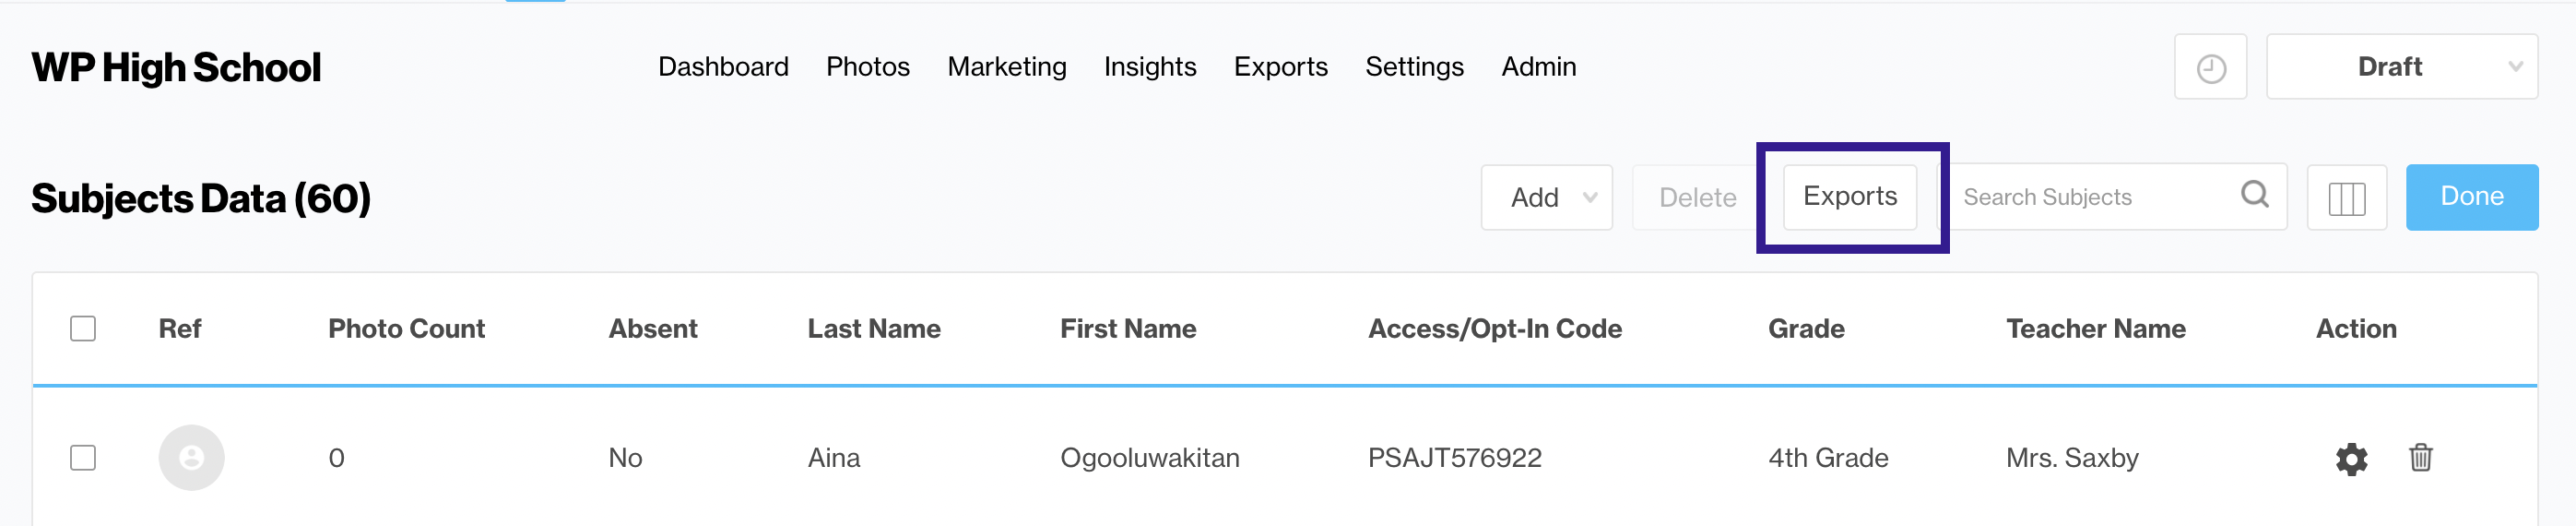Viewport: 2576px width, 526px height.
Task: Open the Dashboard menu item
Action: tap(723, 67)
